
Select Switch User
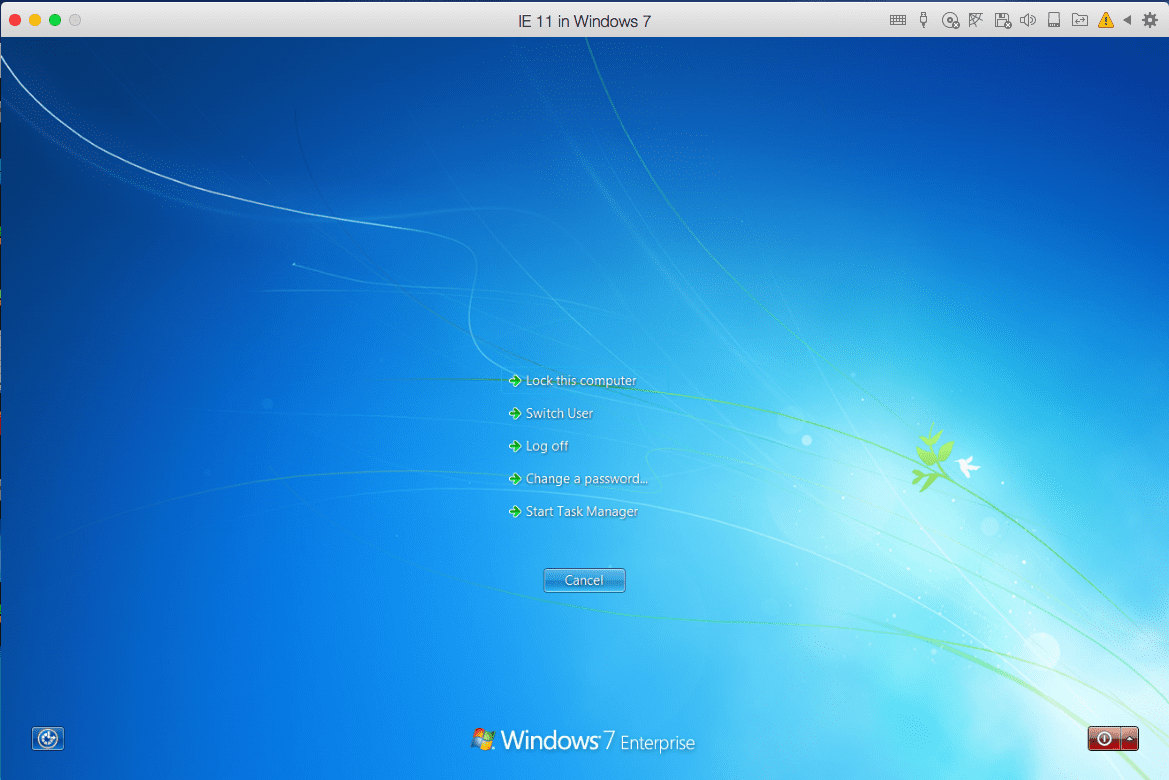(558, 413)
